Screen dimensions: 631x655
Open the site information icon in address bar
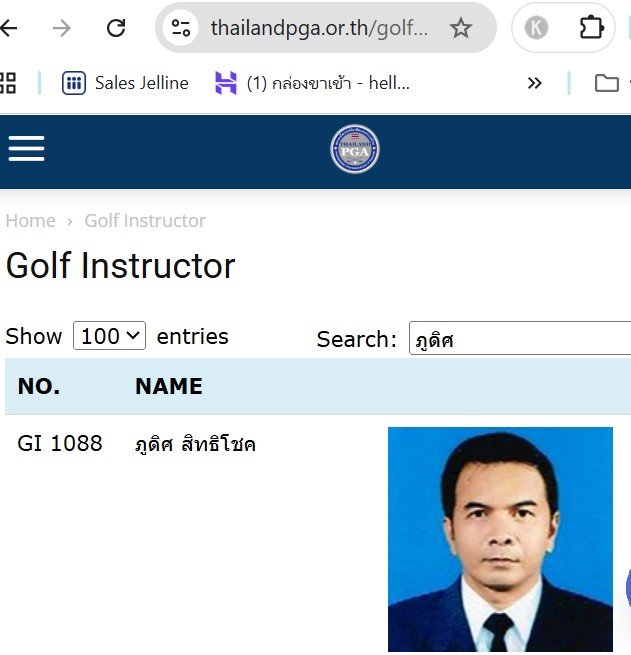[181, 28]
